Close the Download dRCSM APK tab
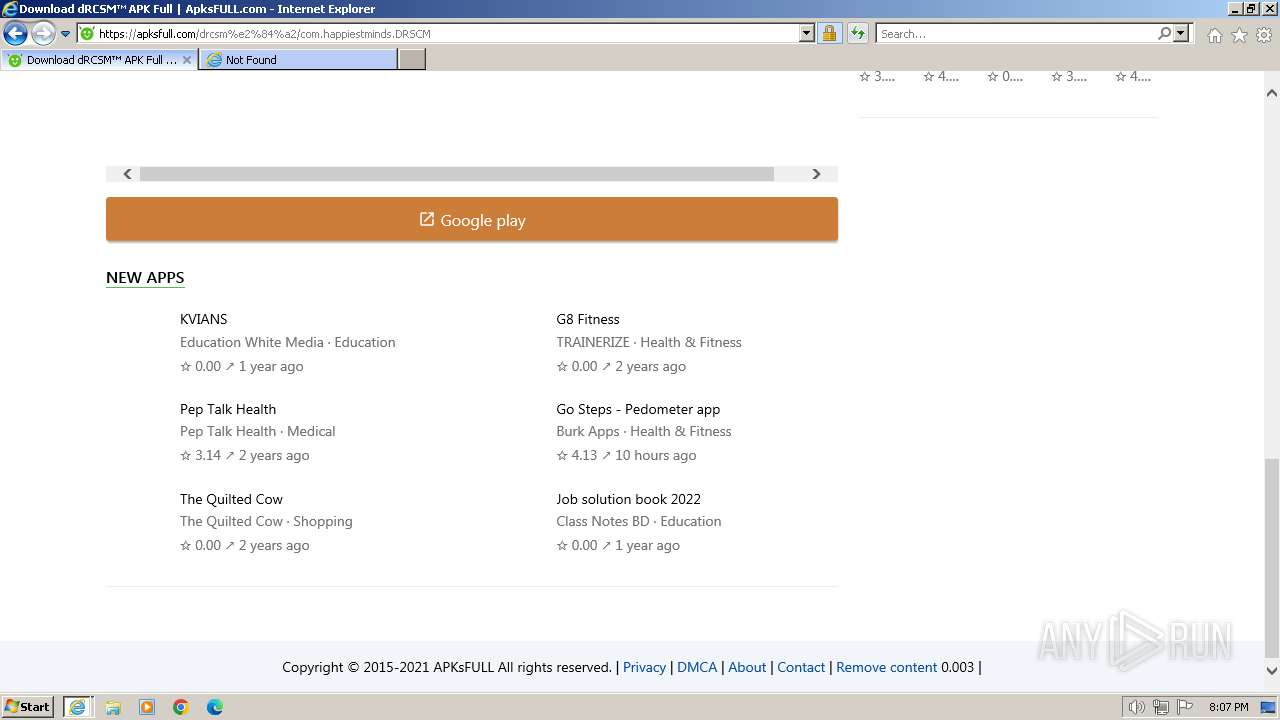The height and width of the screenshot is (720, 1280). 186,60
